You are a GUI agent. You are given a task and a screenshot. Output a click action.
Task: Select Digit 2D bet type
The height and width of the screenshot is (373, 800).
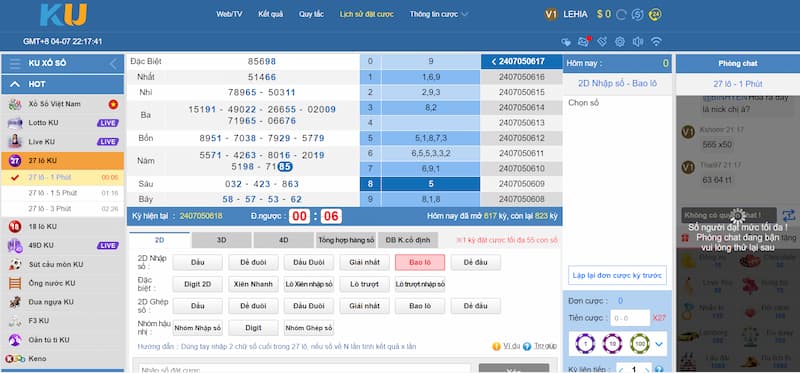pyautogui.click(x=197, y=284)
